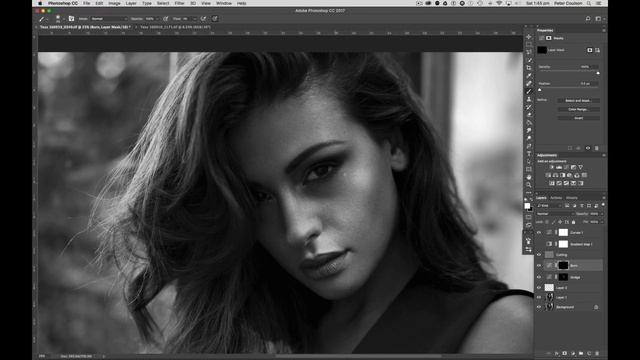Select the Rectangular Marquee tool
Image resolution: width=640 pixels, height=360 pixels.
click(x=529, y=44)
